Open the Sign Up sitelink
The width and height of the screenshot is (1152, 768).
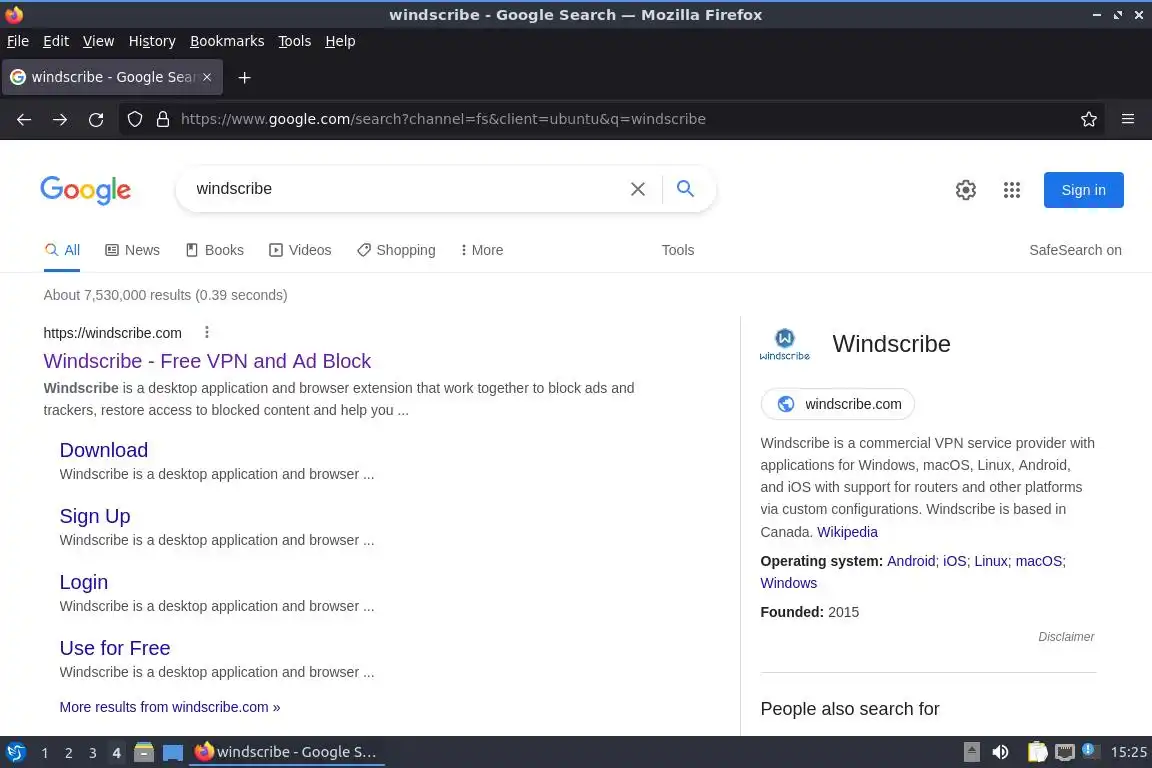pyautogui.click(x=95, y=516)
